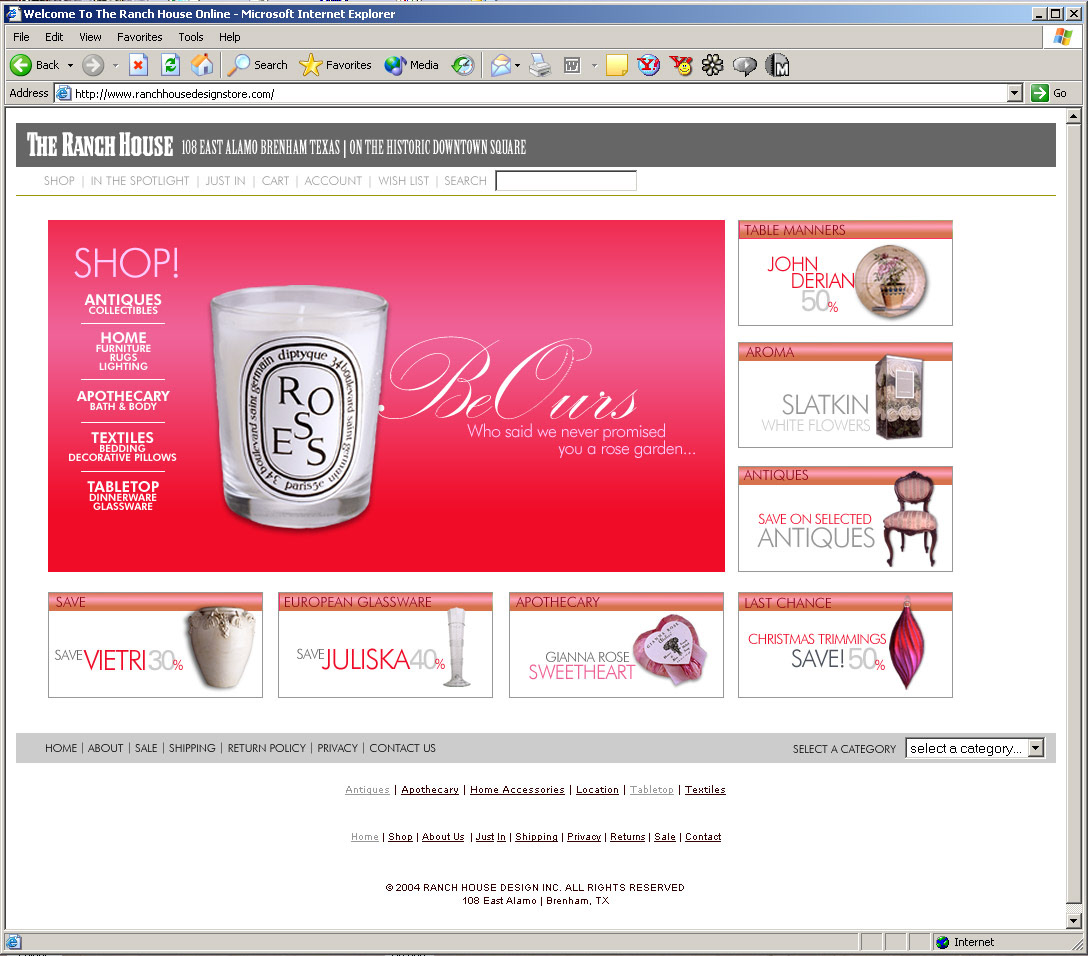Open the Slatkin White Flowers Aroma promo
The height and width of the screenshot is (956, 1088).
[x=845, y=395]
